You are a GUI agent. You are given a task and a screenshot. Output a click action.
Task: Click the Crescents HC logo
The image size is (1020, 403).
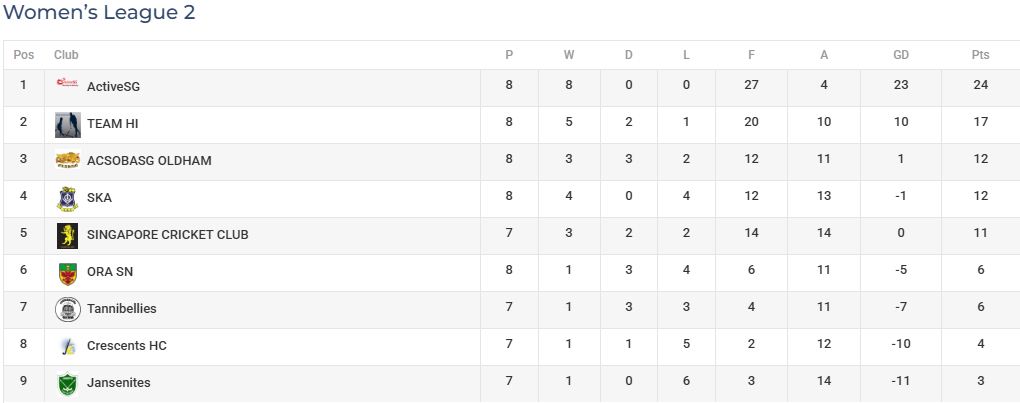coord(68,346)
